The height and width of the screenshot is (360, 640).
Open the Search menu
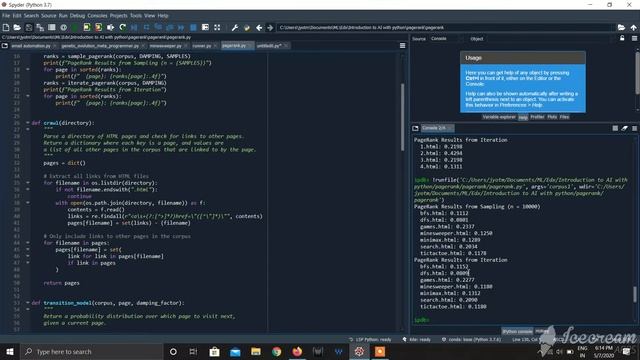click(x=31, y=16)
